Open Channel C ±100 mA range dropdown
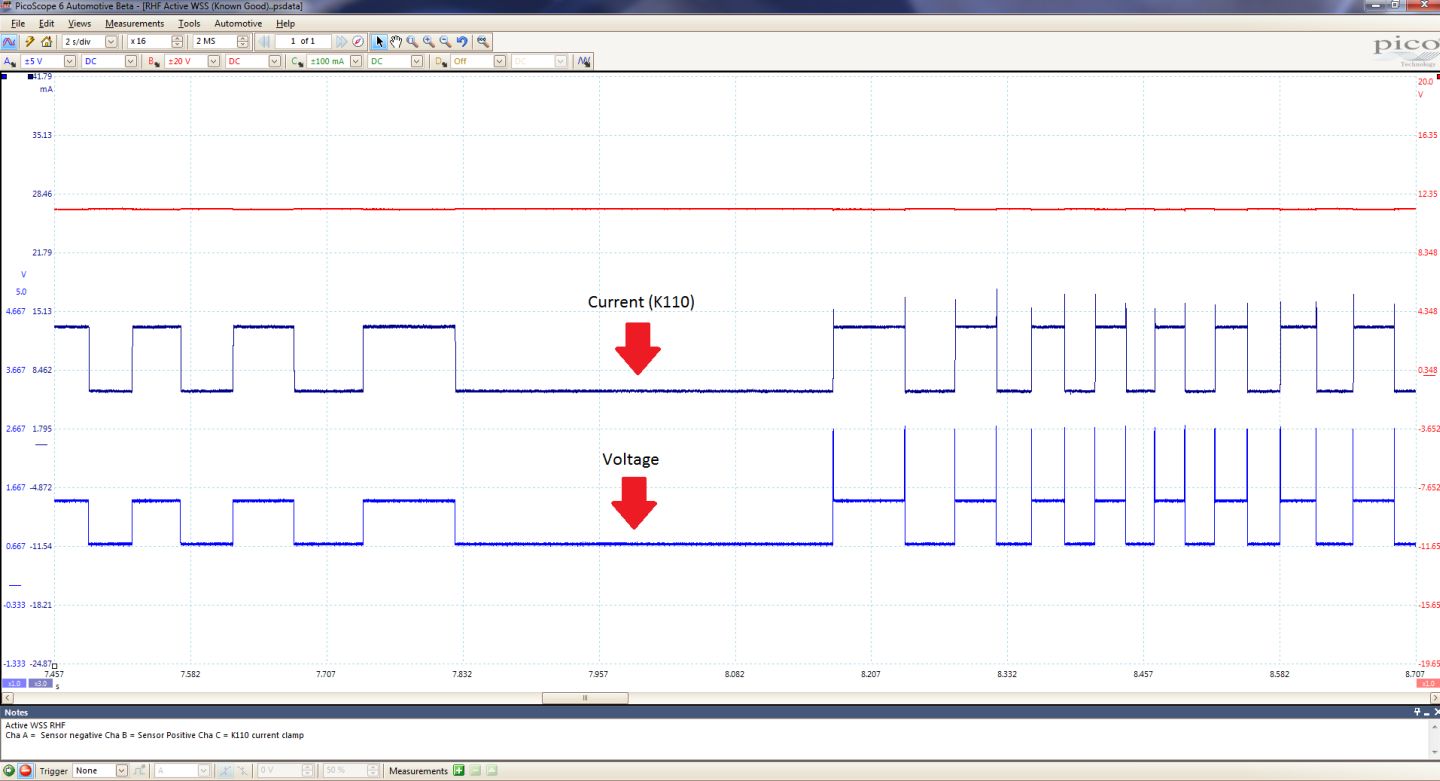 coord(358,61)
